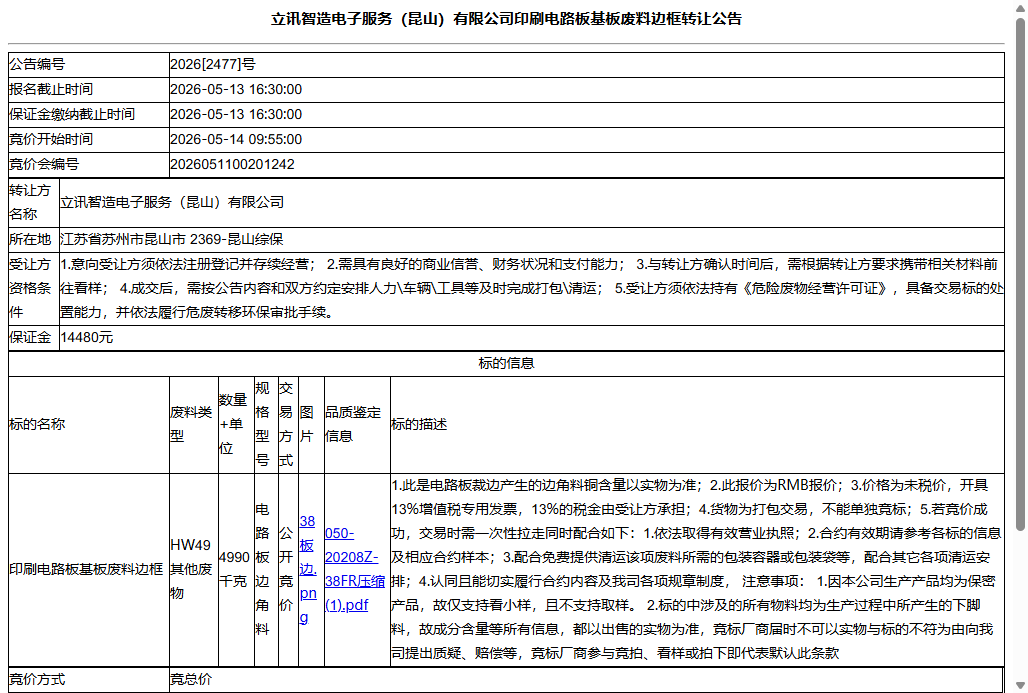
Task: Click the 图片 column header
Action: pyautogui.click(x=311, y=424)
